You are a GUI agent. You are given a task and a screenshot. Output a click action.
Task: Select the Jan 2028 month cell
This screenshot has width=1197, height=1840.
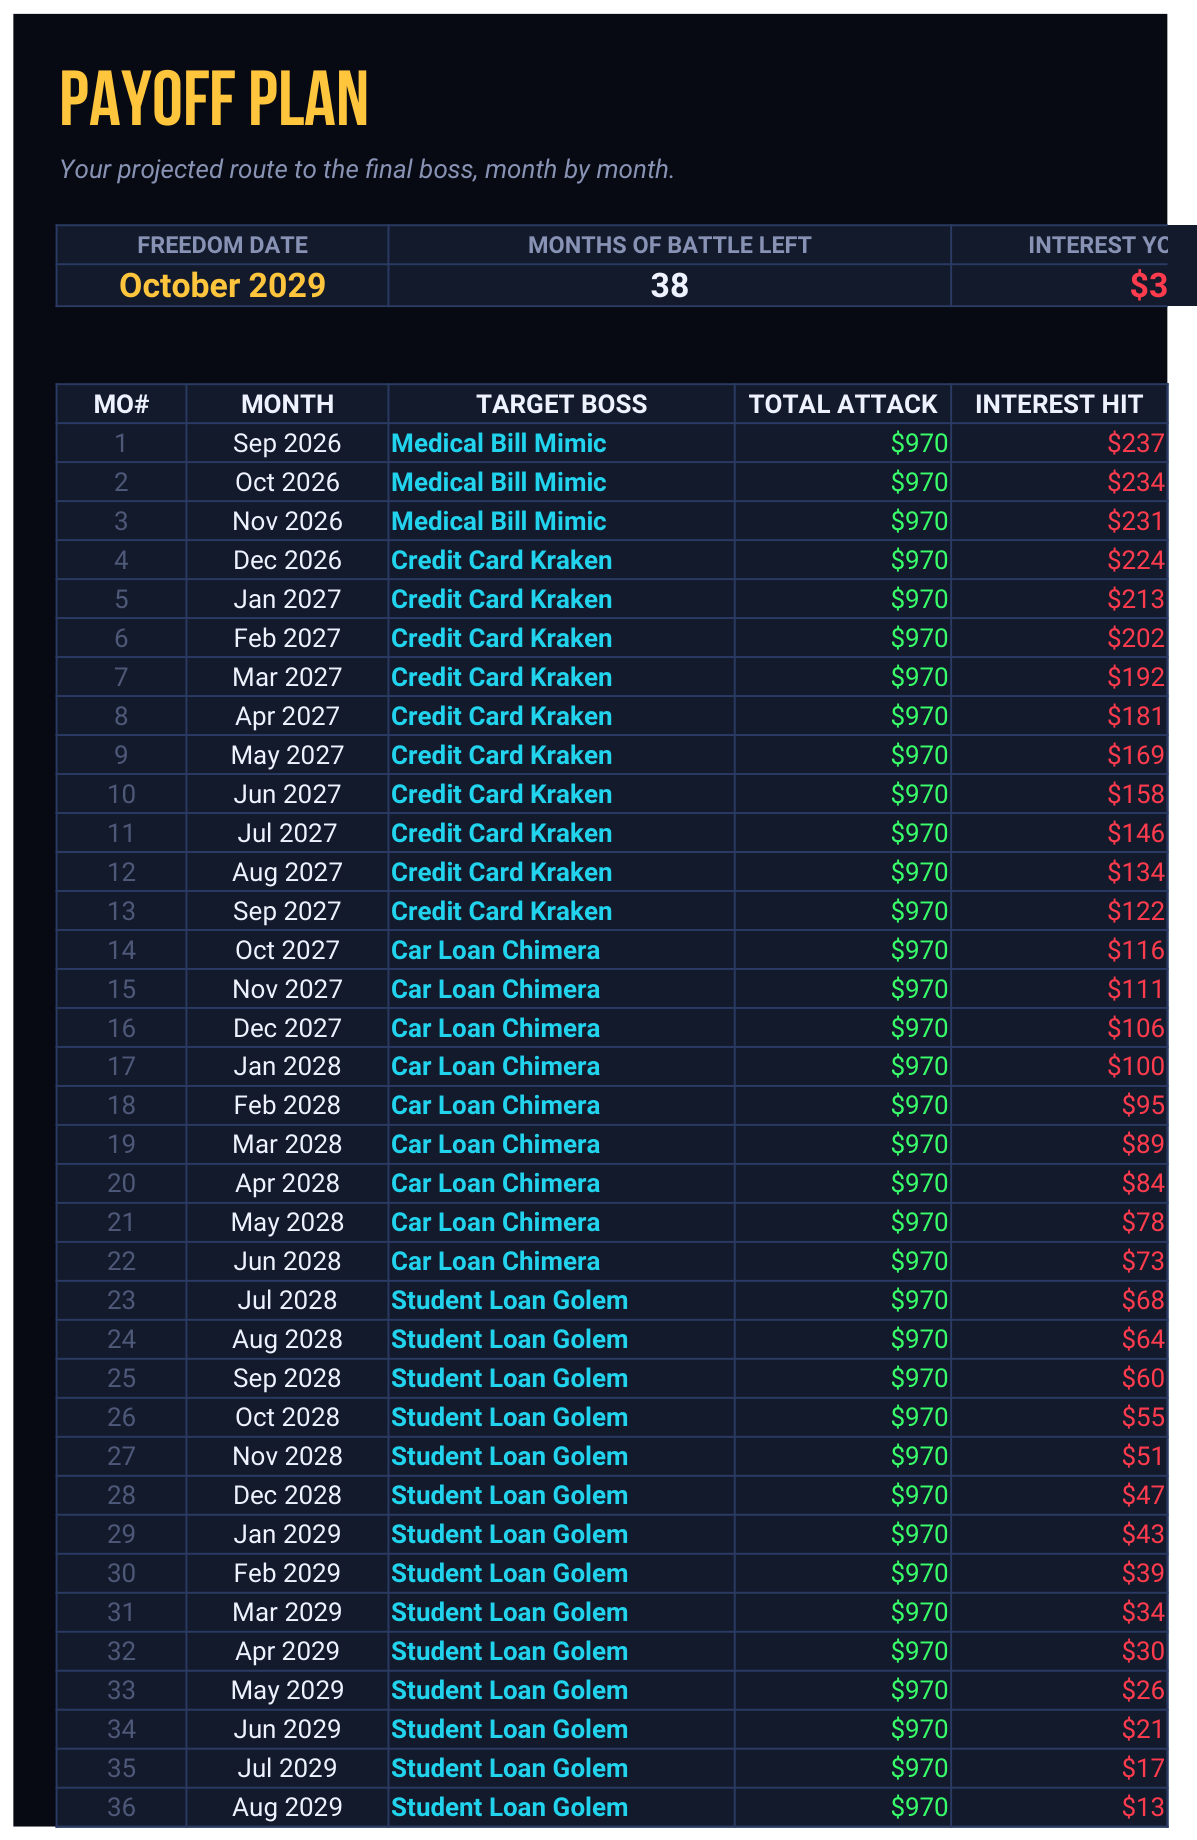pos(287,1066)
